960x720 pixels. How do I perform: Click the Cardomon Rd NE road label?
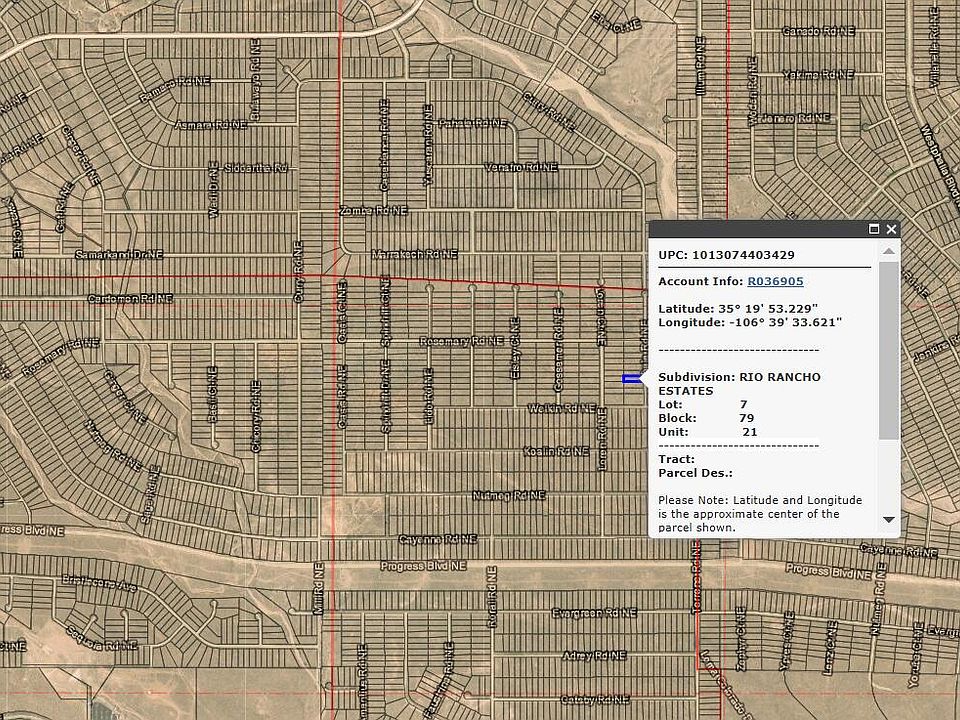tap(130, 298)
